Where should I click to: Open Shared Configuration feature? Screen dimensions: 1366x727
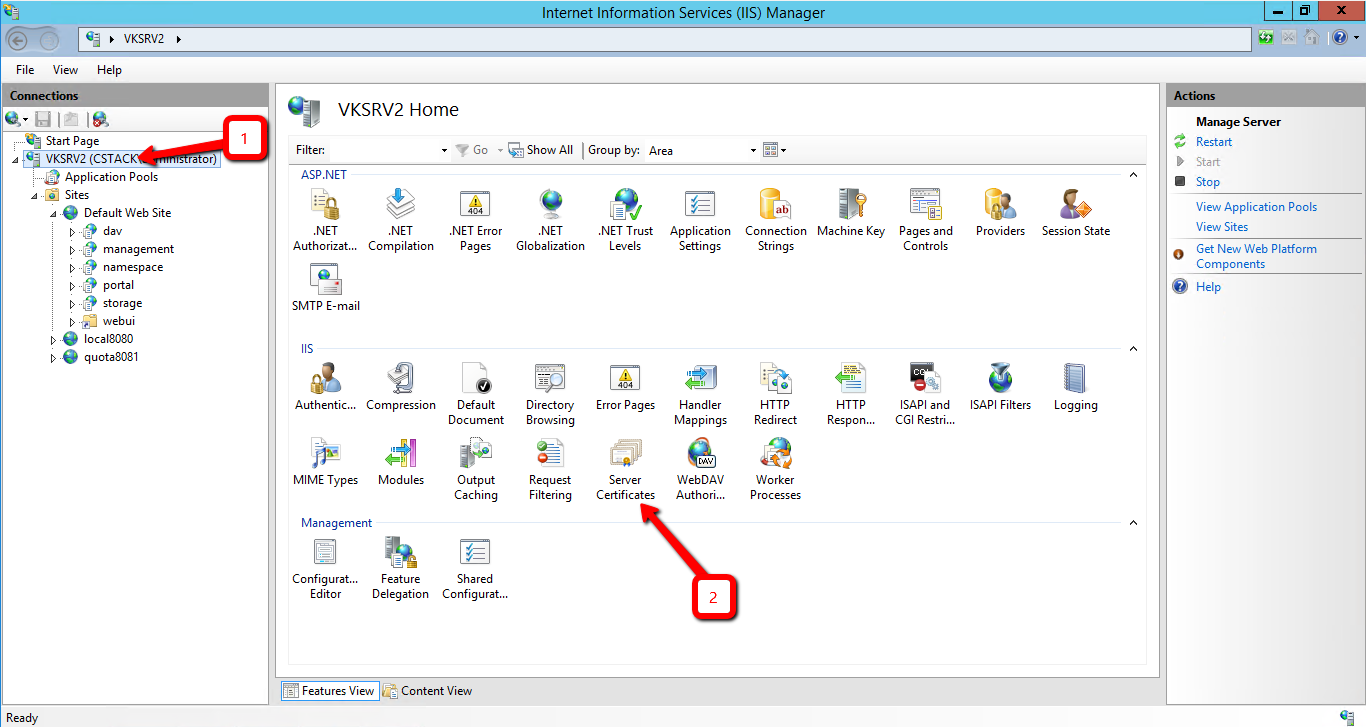click(x=475, y=568)
